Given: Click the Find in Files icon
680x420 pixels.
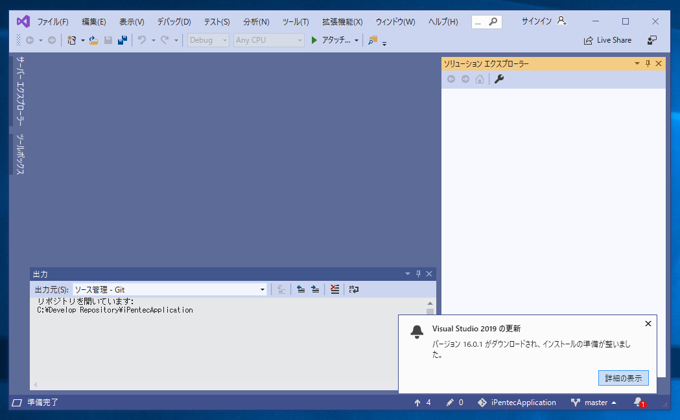Looking at the screenshot, I should click(373, 40).
